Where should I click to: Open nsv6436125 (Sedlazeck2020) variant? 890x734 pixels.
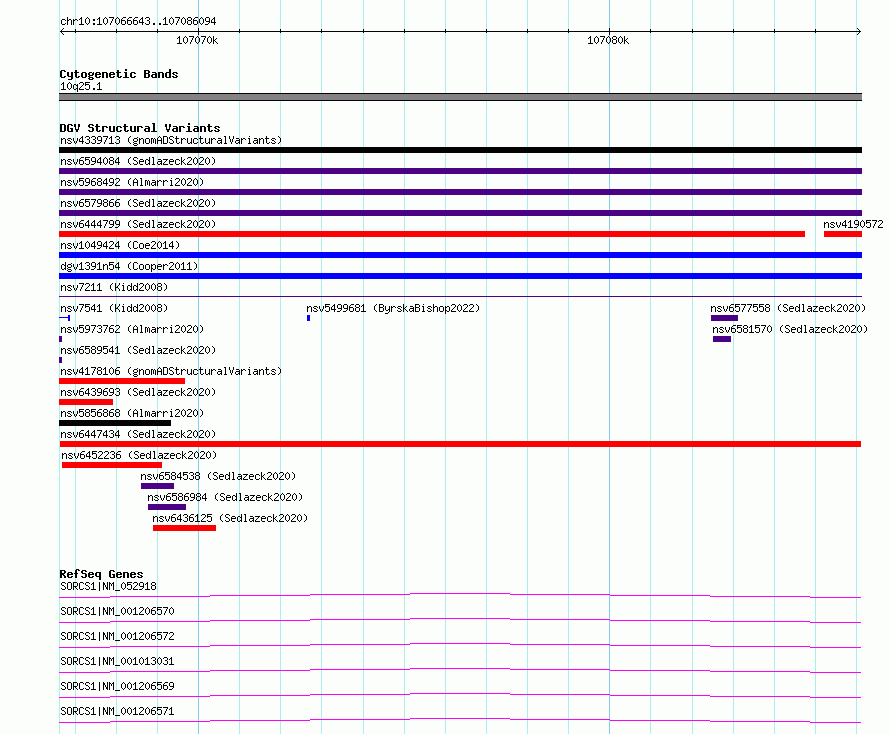[x=230, y=518]
